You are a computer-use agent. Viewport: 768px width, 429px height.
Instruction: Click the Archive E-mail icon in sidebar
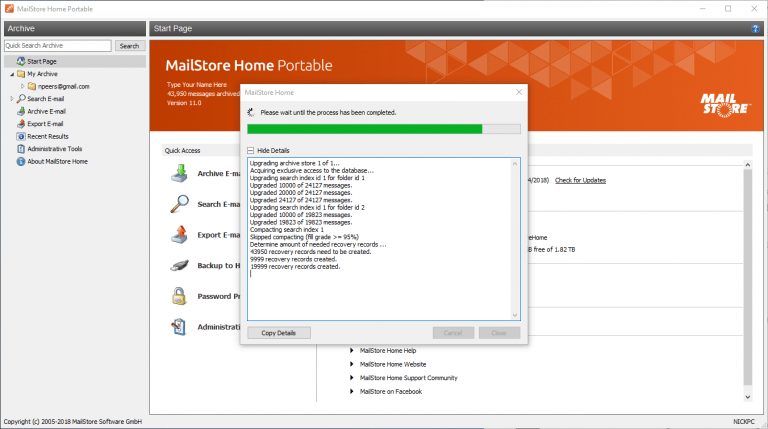21,111
